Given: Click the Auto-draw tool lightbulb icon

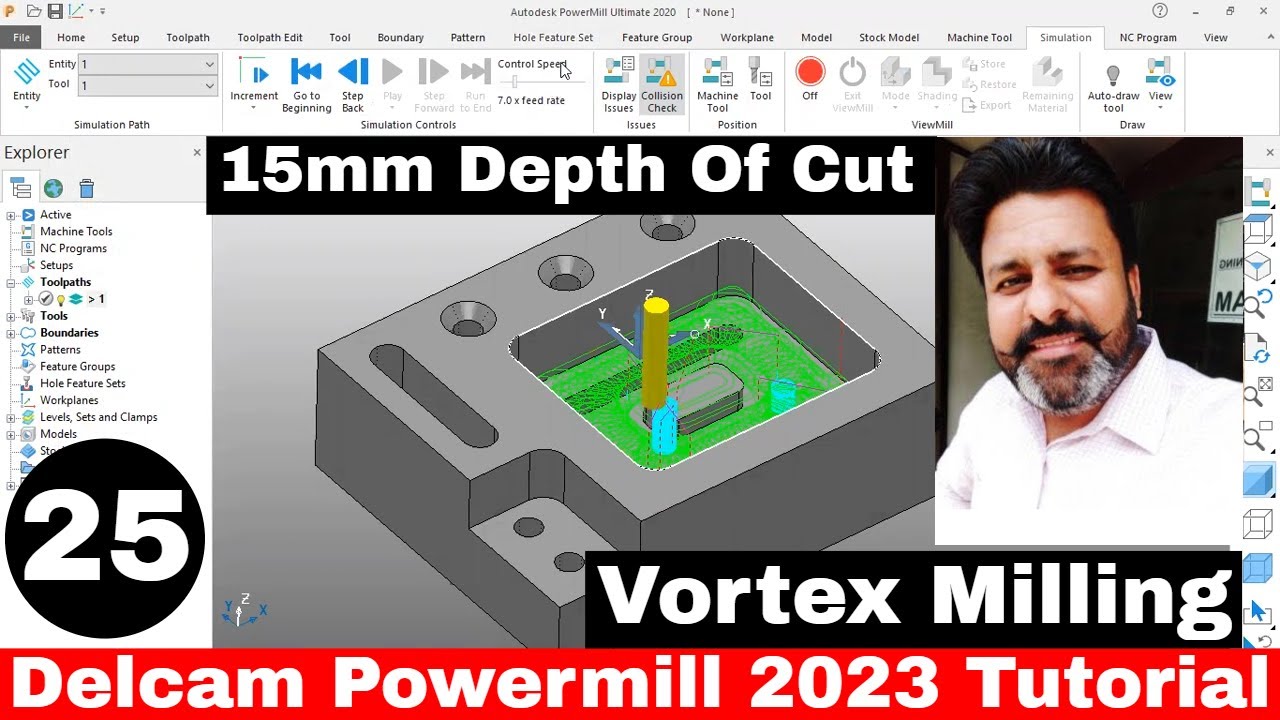Looking at the screenshot, I should point(1113,84).
